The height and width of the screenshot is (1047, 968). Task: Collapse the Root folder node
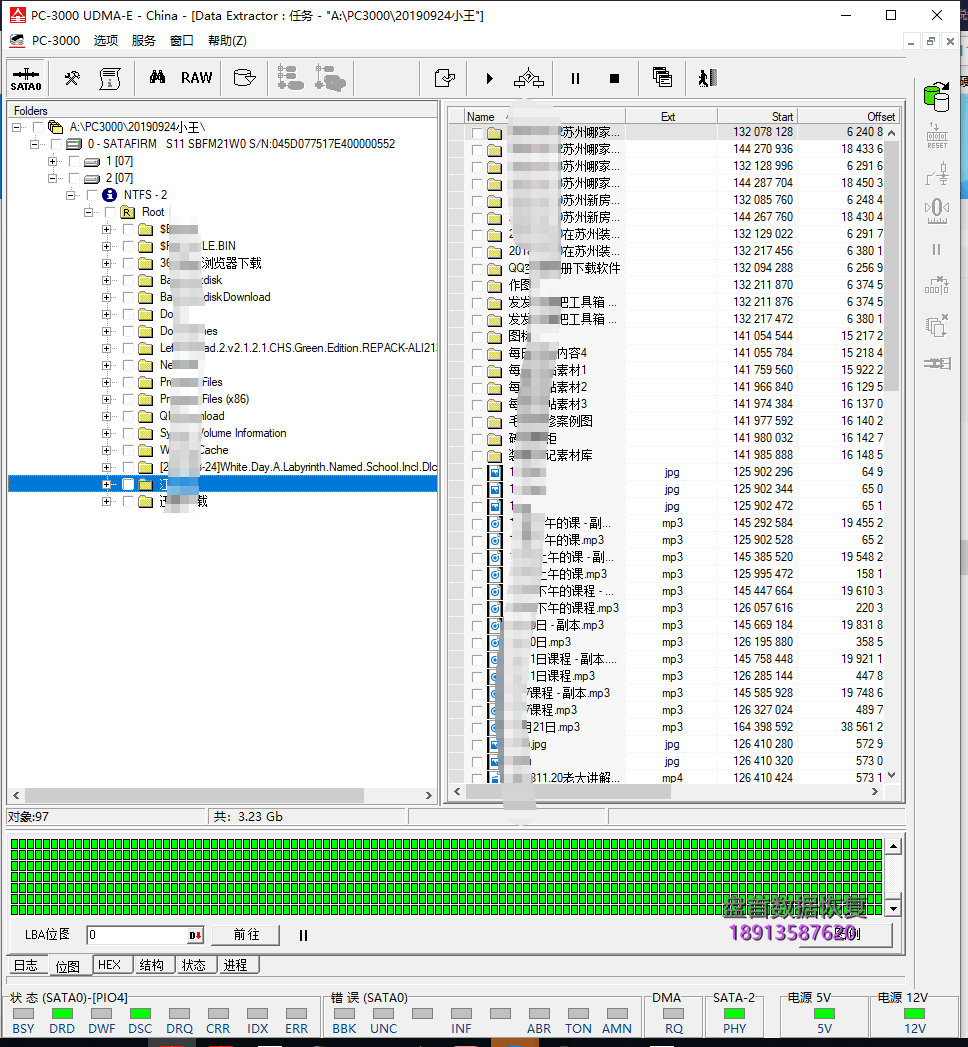(89, 212)
